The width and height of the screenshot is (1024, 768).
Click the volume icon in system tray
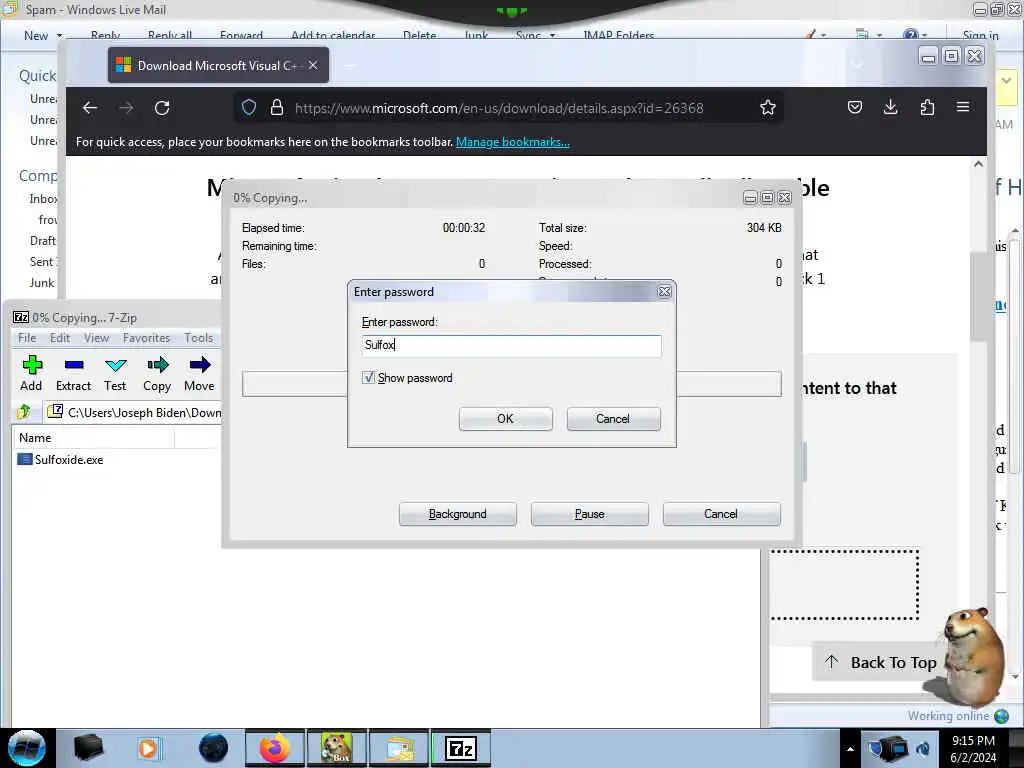pyautogui.click(x=923, y=748)
